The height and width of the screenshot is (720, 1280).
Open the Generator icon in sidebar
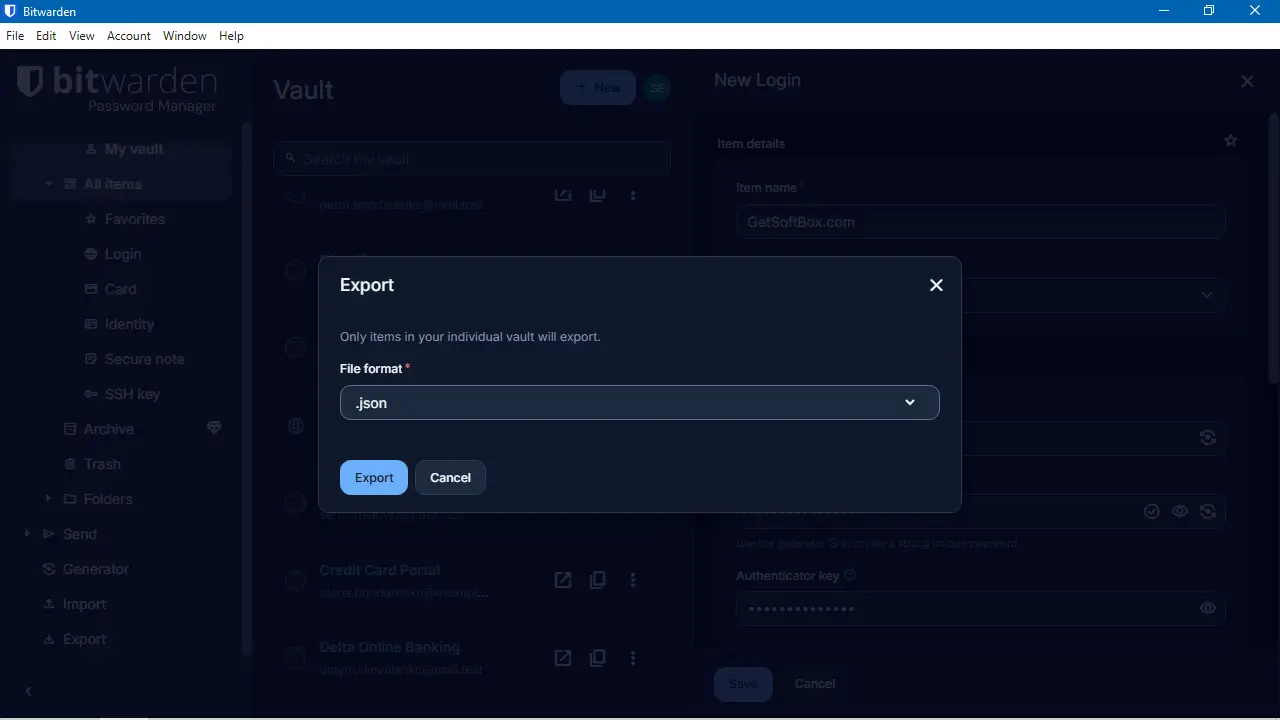click(x=49, y=569)
